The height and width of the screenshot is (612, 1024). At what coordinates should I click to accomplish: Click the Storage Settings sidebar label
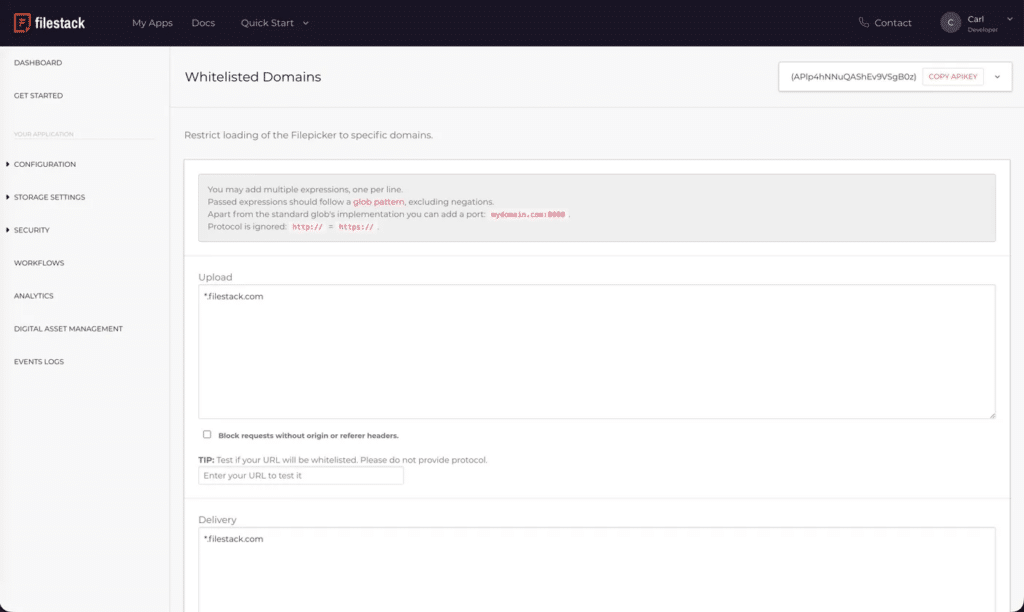point(50,197)
